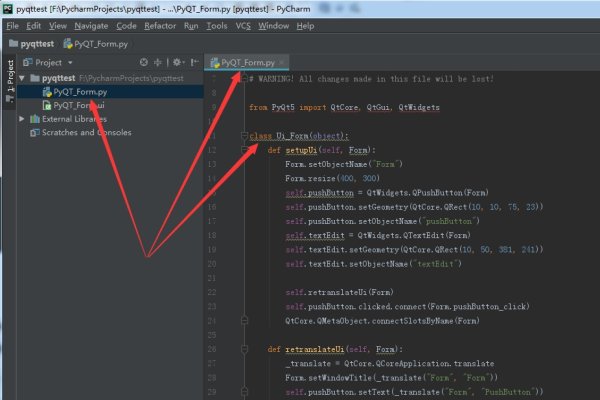Click the 'def retranslateUi(self, Form):' line
The width and height of the screenshot is (600, 400).
tap(335, 349)
